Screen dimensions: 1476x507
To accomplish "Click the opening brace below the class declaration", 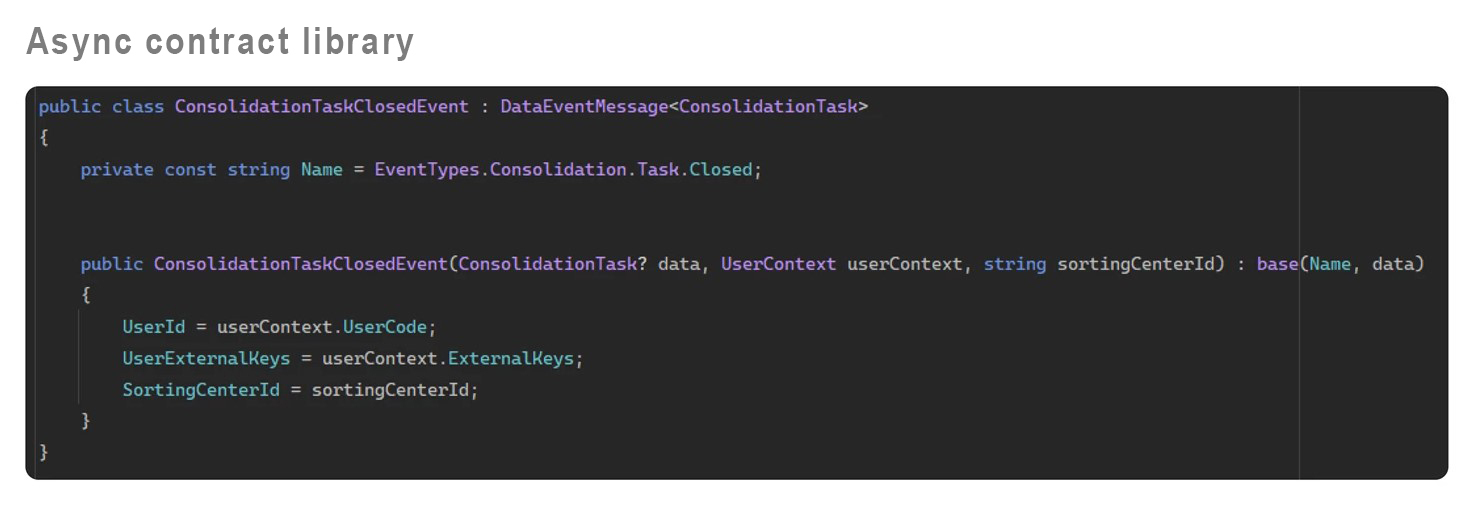I will 44,138.
